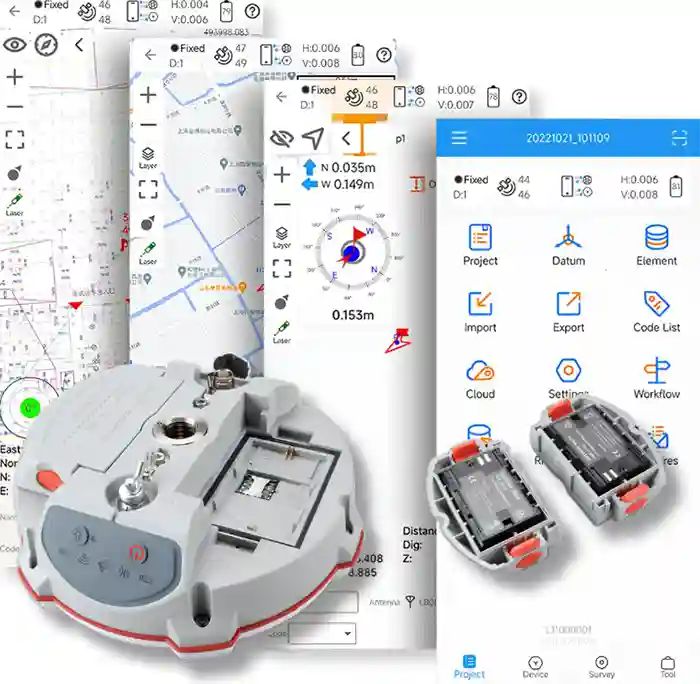Tap full-extent brackets in leftmost screen
This screenshot has width=700, height=684.
(x=15, y=139)
